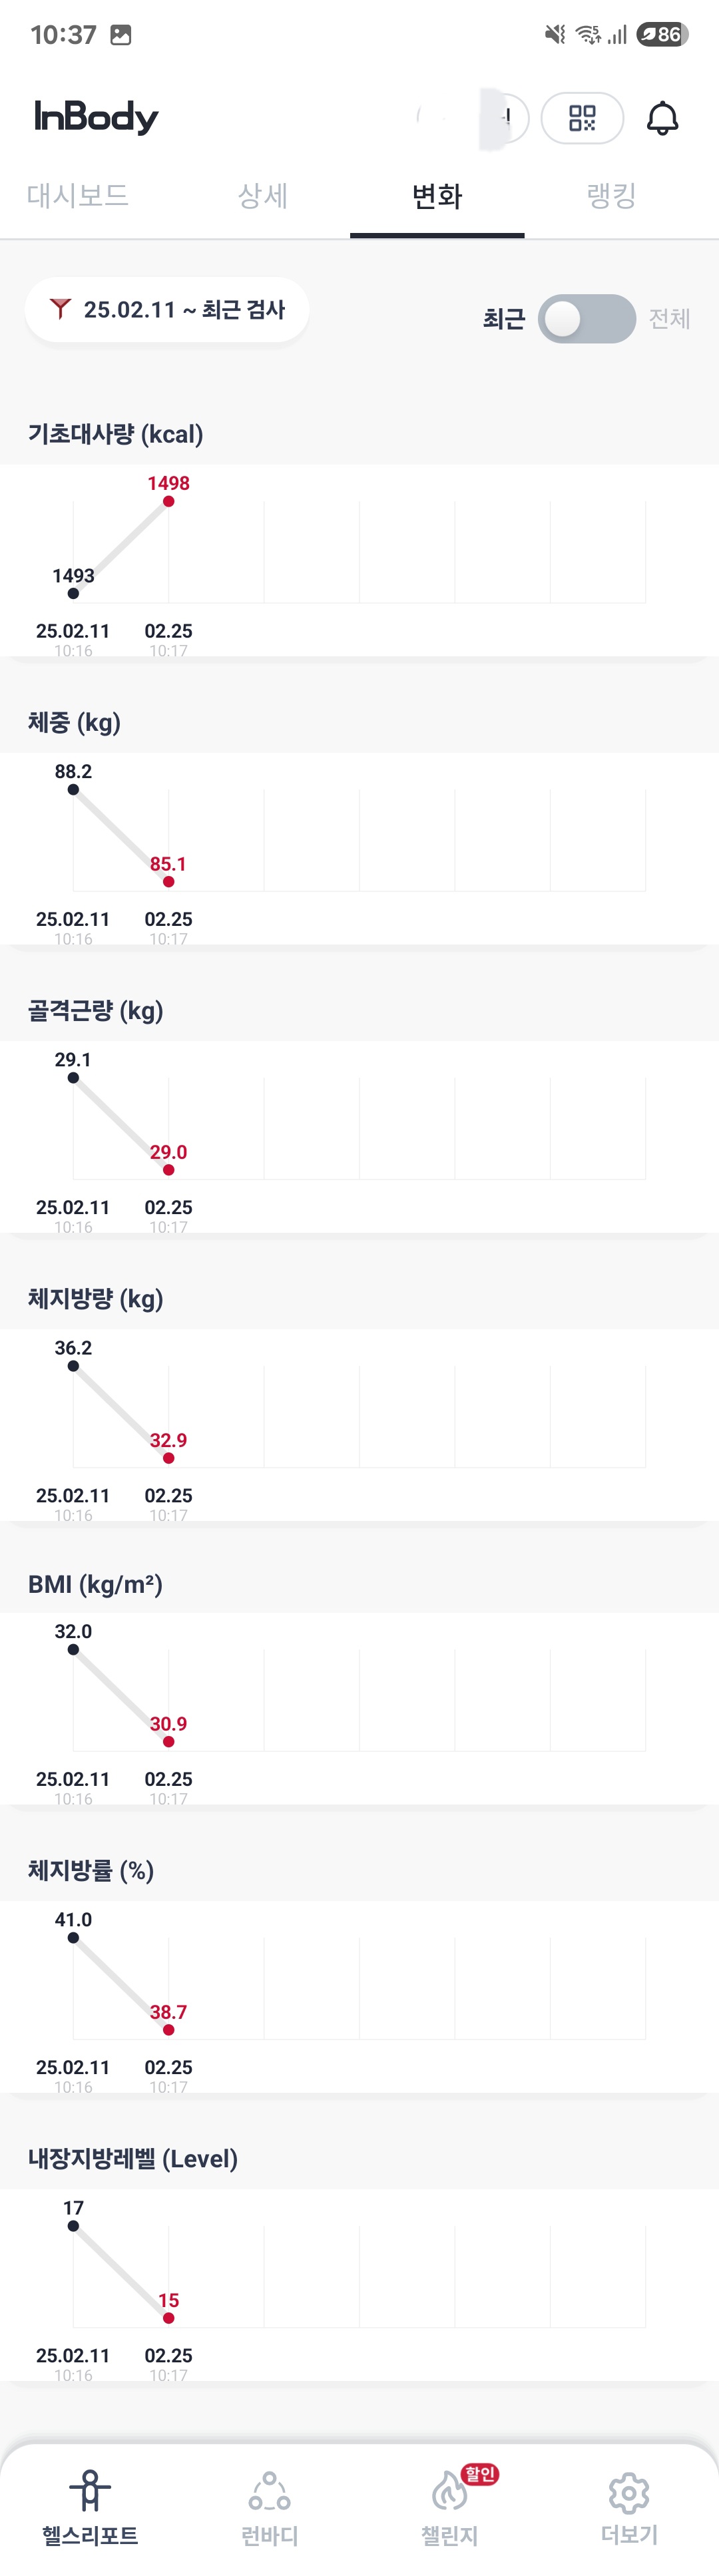Select the 전체 label beside the switch
Viewport: 719px width, 2576px height.
(669, 319)
